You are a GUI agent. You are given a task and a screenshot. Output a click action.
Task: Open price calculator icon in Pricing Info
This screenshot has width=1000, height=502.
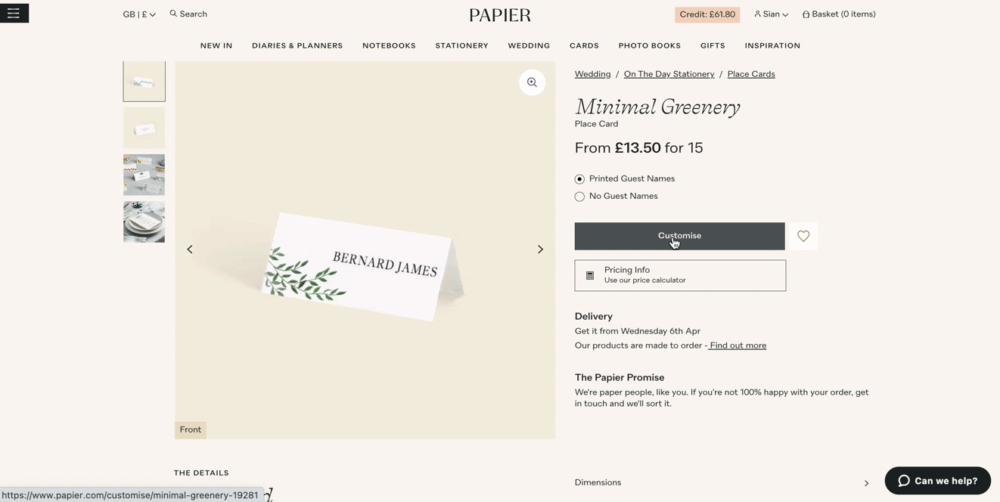[590, 276]
